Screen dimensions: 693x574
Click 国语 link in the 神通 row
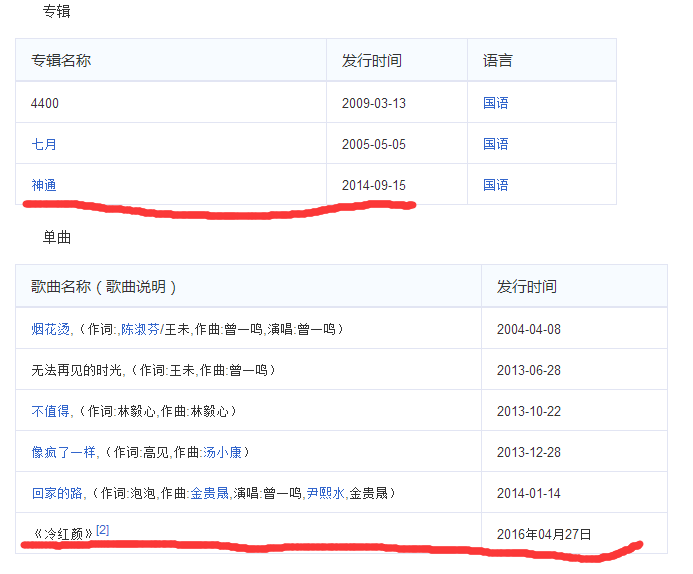tap(495, 185)
